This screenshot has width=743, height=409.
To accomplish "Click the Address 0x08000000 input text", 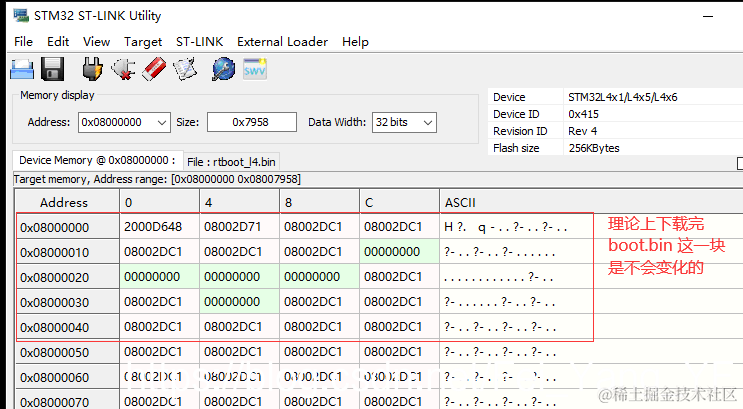I will point(112,122).
